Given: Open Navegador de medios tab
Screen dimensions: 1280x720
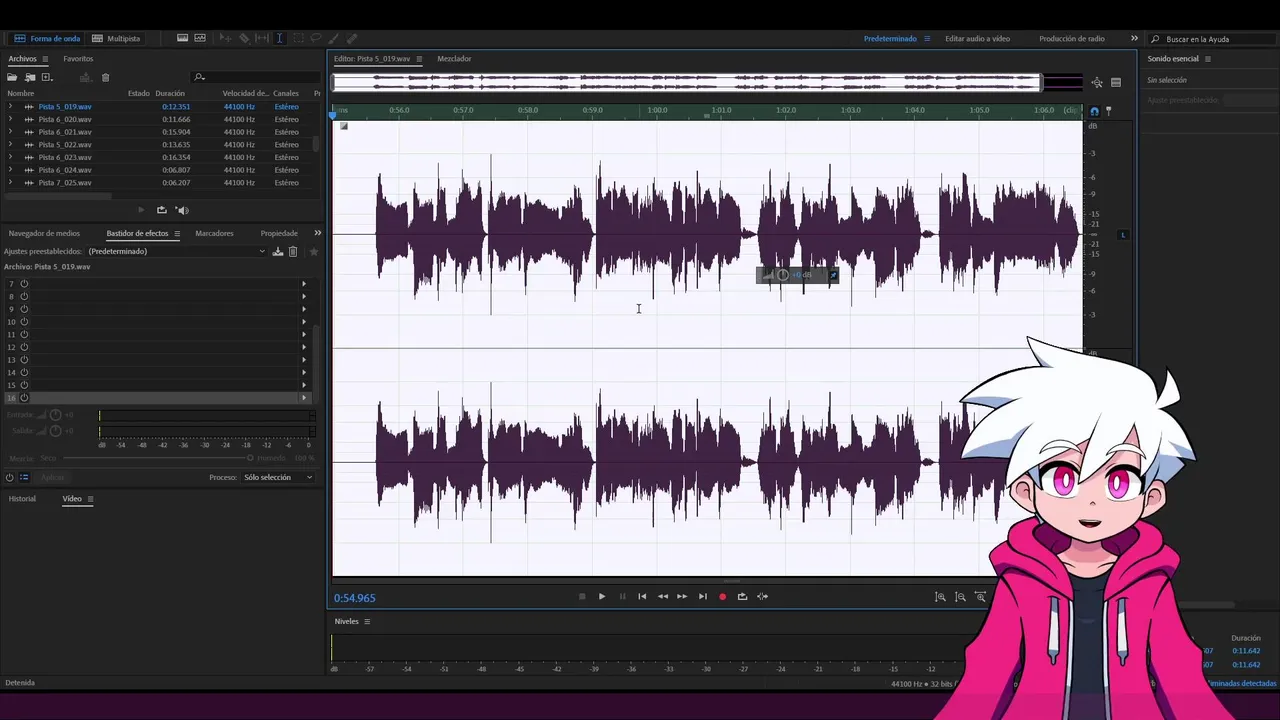Looking at the screenshot, I should click(x=44, y=233).
